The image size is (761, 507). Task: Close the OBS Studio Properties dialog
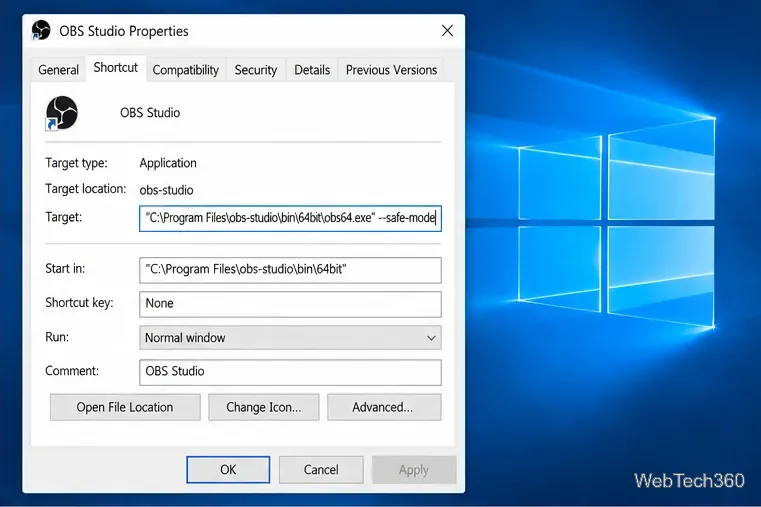447,31
